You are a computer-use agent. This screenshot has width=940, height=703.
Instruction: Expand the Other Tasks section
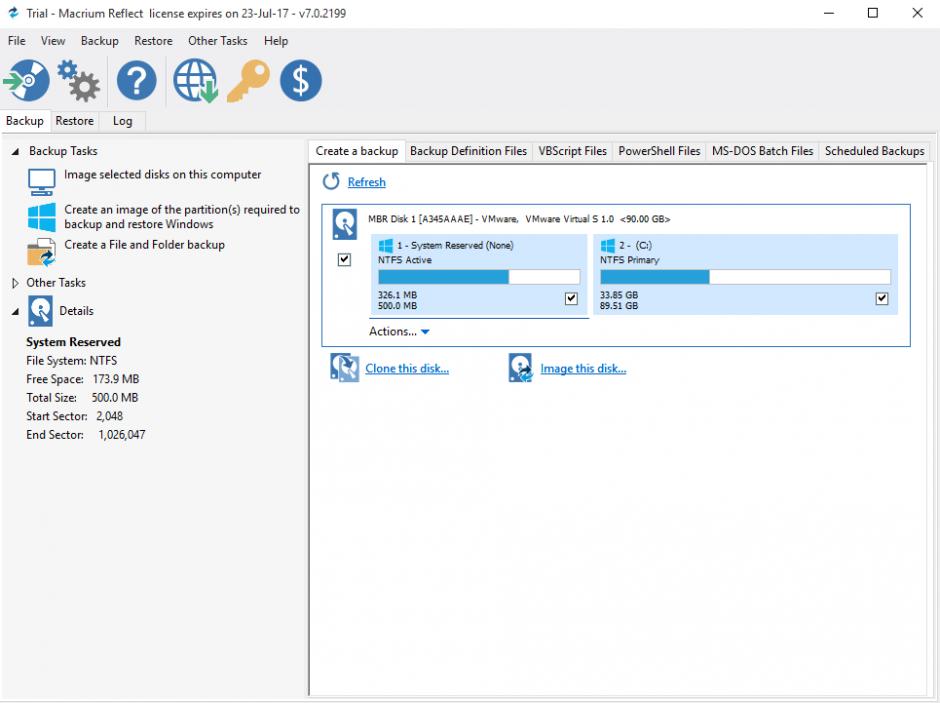click(15, 283)
